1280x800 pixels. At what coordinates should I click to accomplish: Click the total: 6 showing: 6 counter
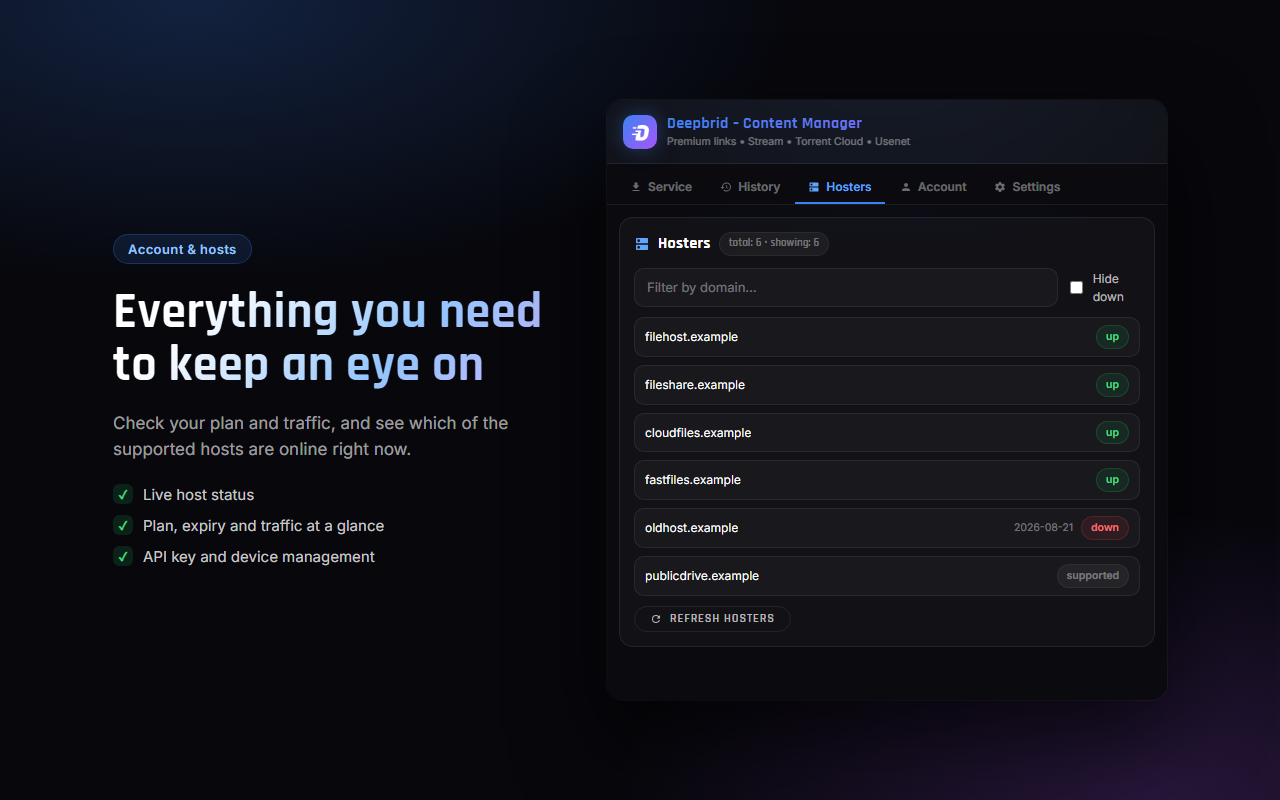click(774, 243)
